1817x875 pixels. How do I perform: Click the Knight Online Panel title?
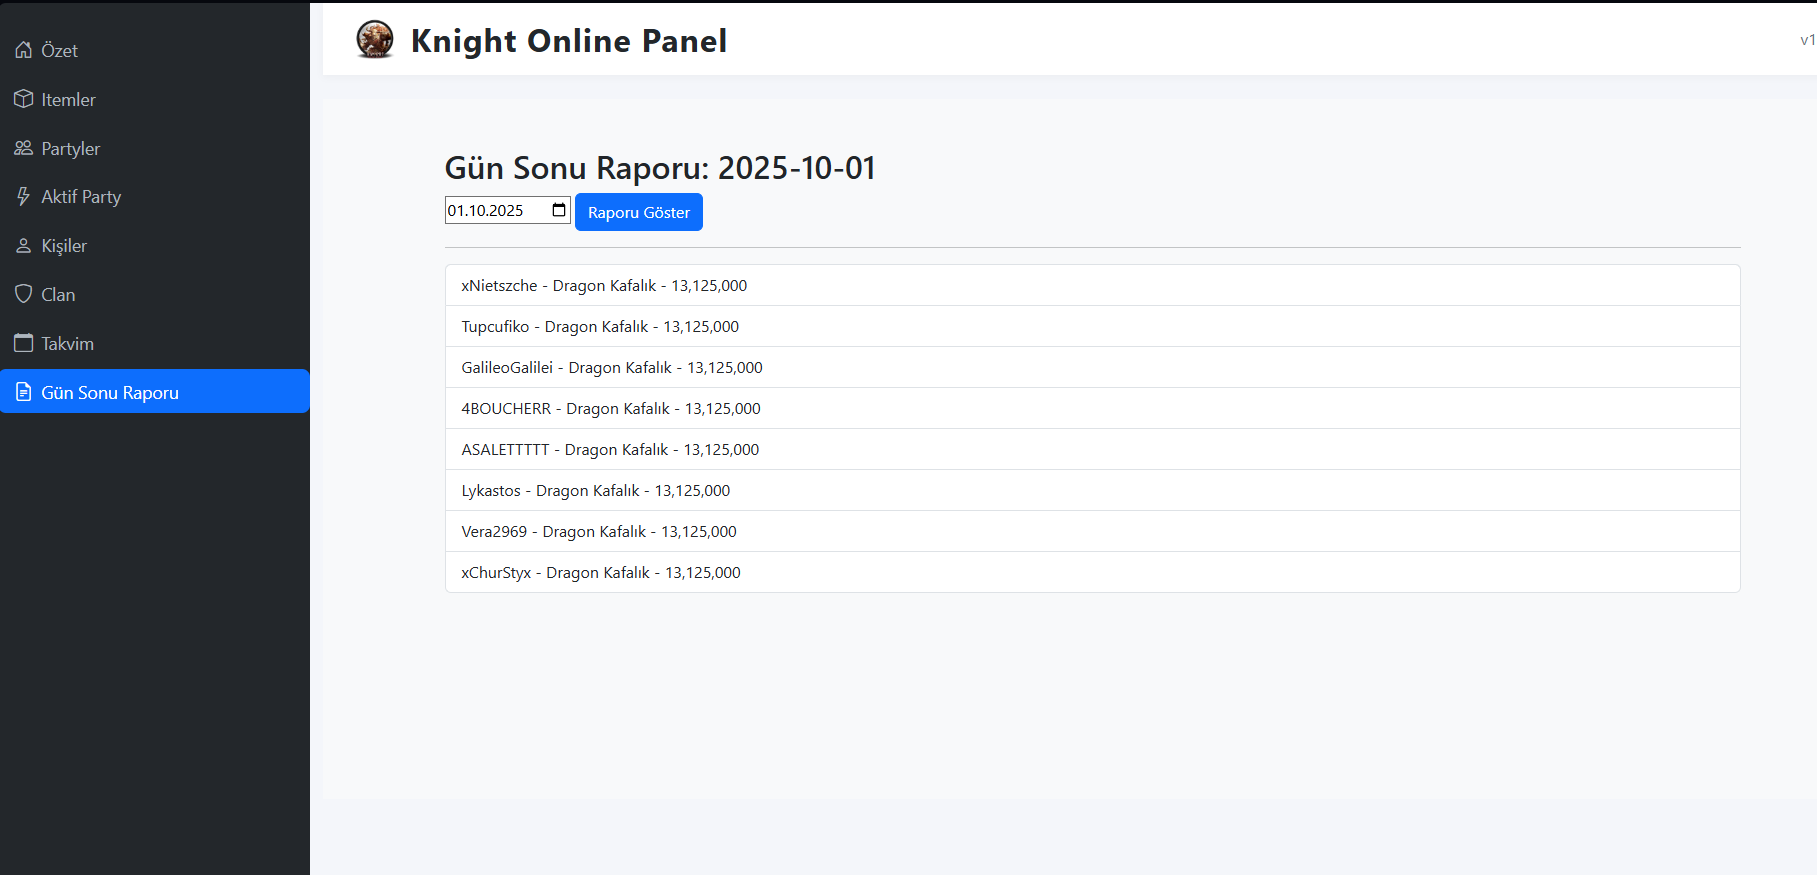coord(568,41)
